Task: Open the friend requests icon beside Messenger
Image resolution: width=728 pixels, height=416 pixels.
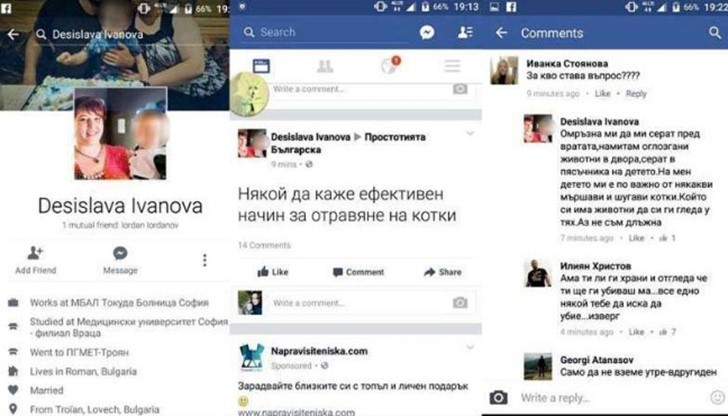Action: (x=465, y=32)
